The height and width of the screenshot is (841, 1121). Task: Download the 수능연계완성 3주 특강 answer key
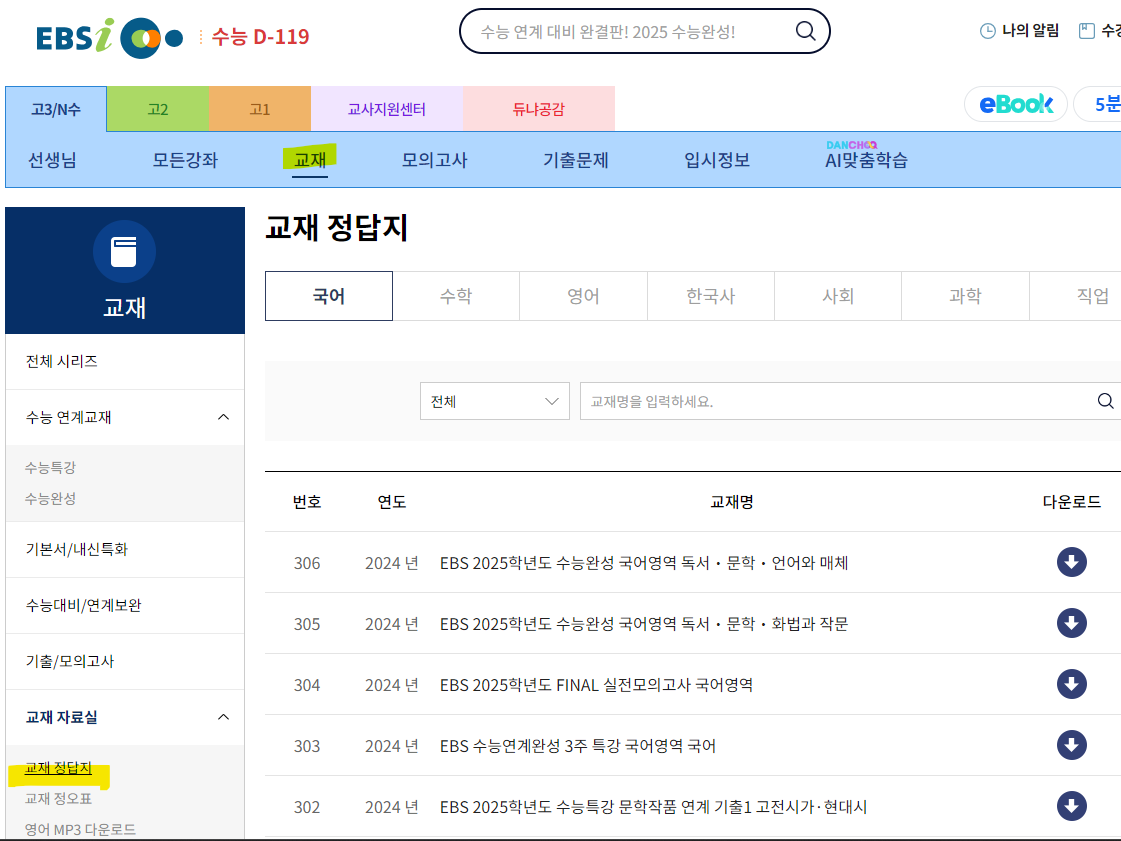(1071, 745)
